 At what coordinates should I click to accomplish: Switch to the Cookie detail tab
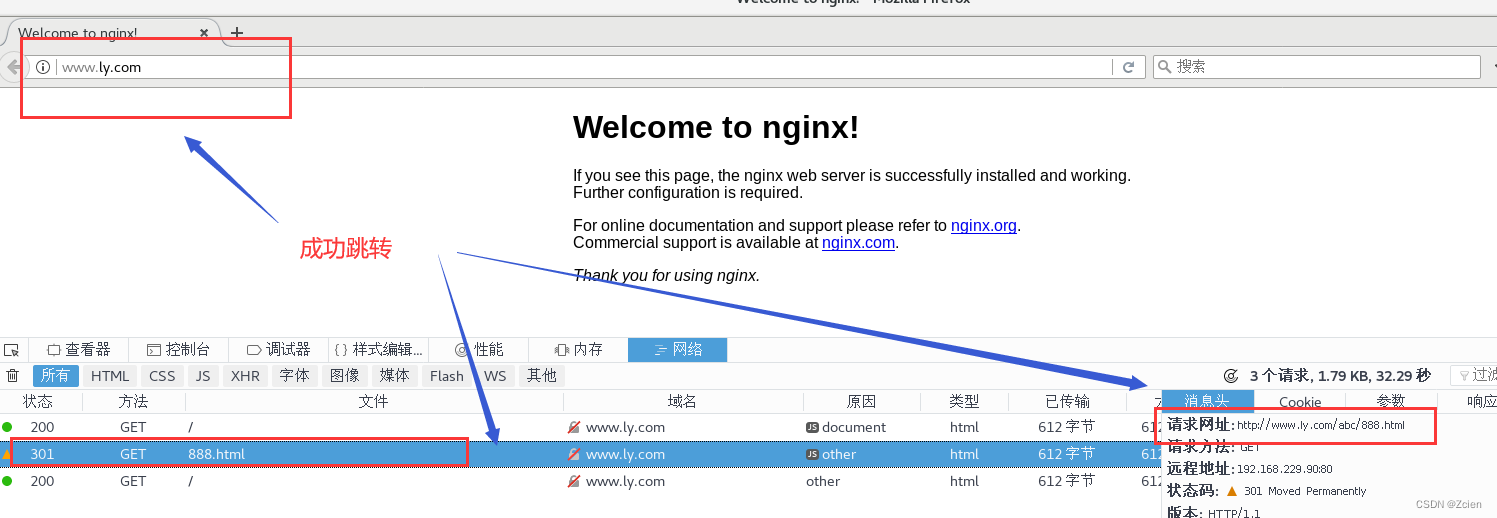1300,401
